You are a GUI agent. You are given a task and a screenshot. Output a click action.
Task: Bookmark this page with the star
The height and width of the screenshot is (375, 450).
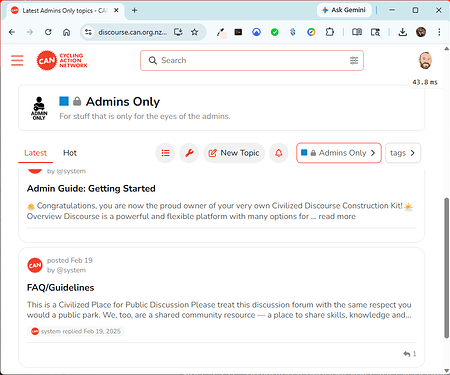(194, 32)
